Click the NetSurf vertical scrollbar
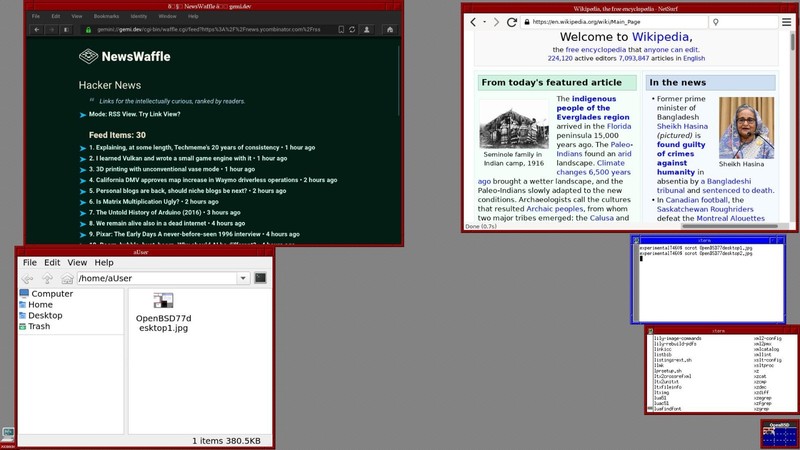 [x=792, y=128]
